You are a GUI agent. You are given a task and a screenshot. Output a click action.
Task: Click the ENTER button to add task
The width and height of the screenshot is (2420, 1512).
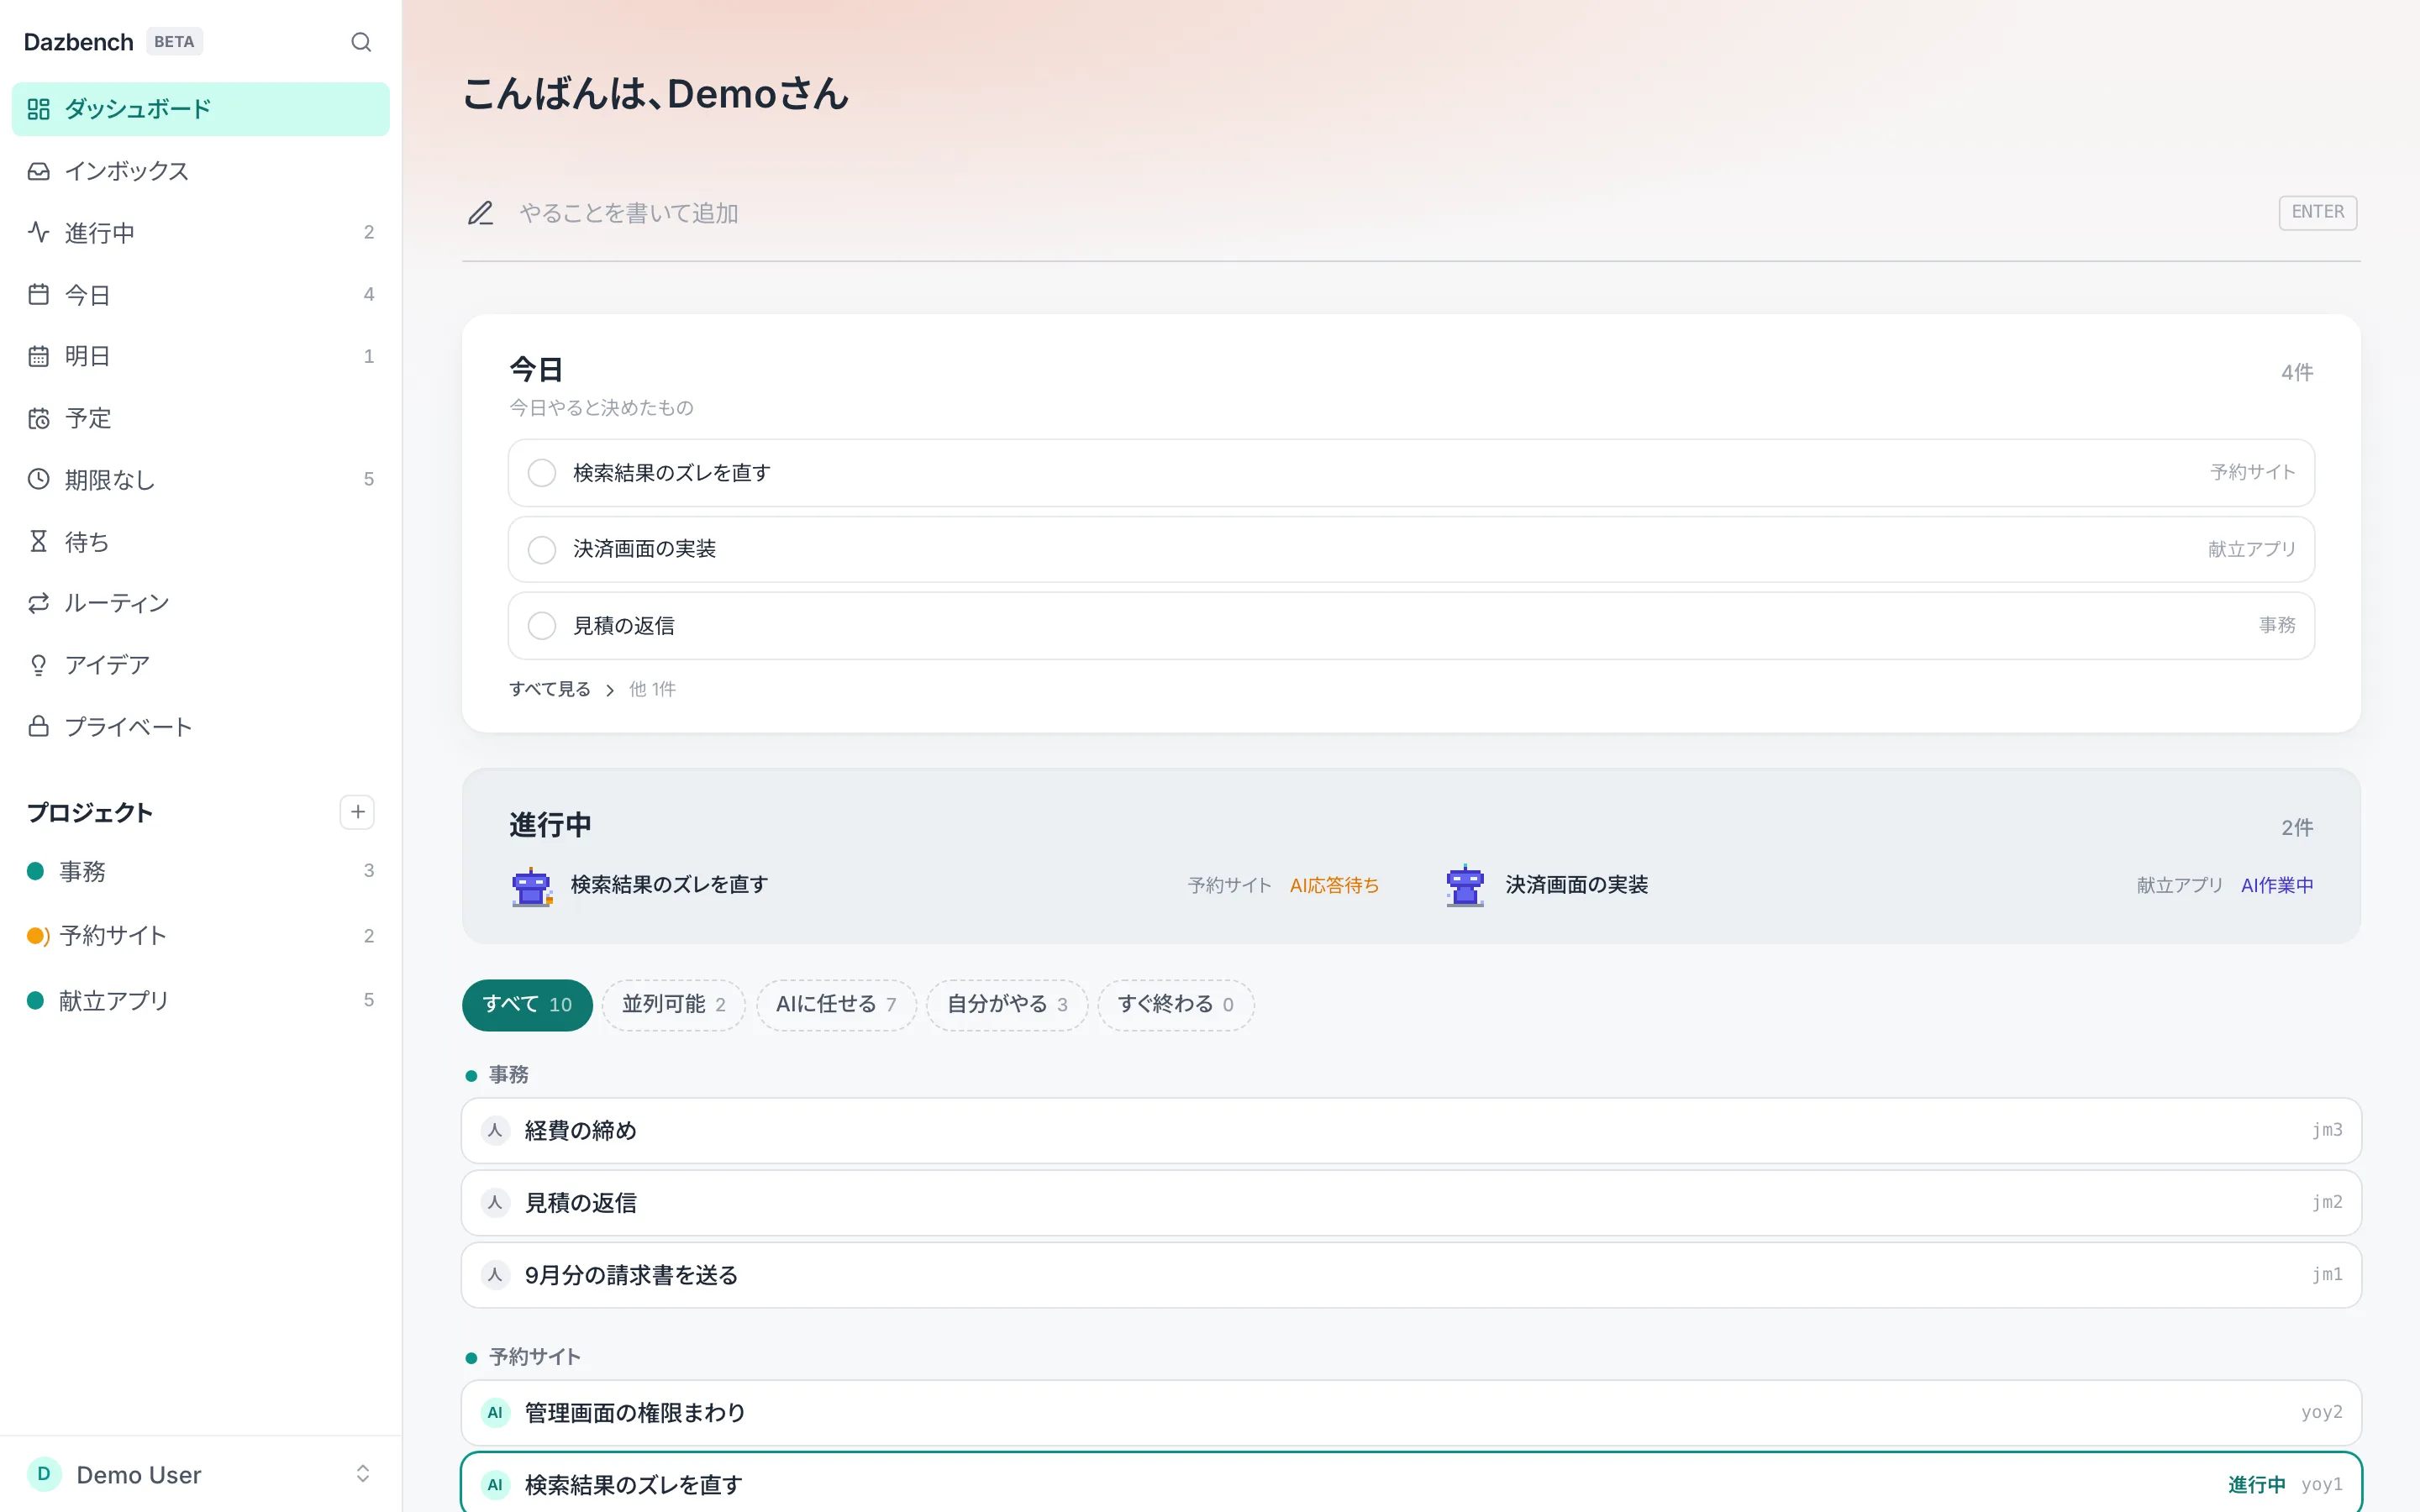[2317, 212]
